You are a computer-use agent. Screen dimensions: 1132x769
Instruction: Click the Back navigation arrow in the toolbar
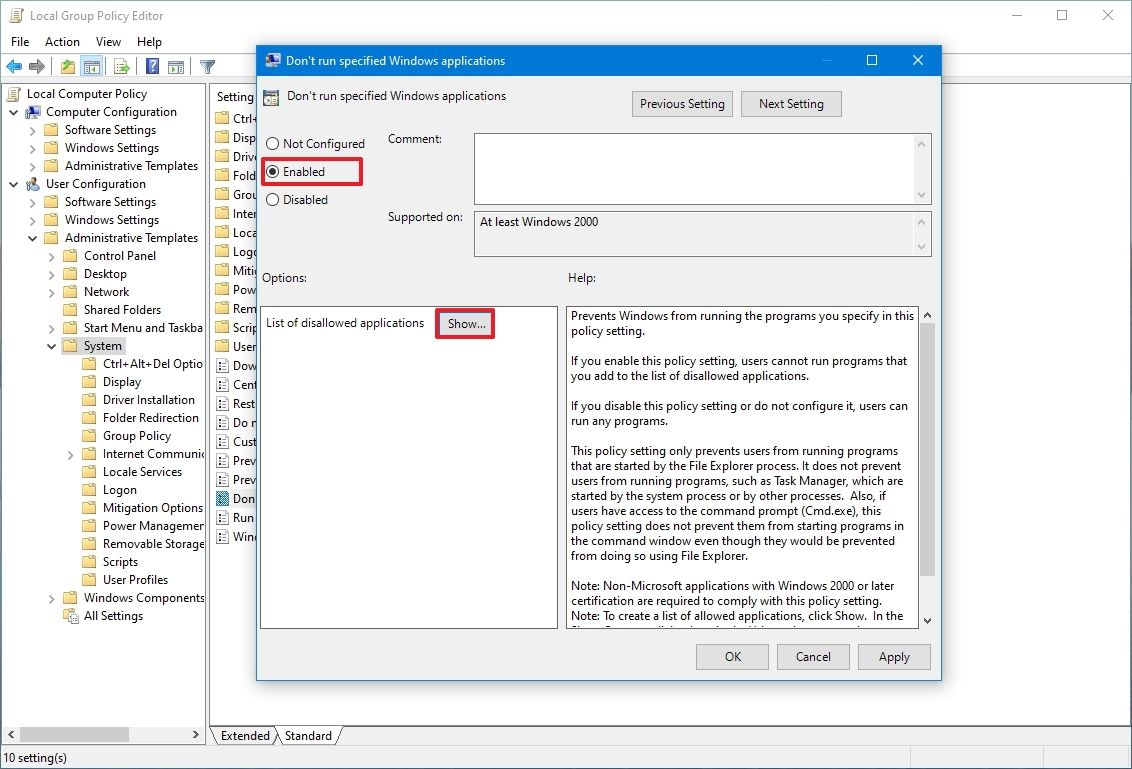tap(14, 66)
